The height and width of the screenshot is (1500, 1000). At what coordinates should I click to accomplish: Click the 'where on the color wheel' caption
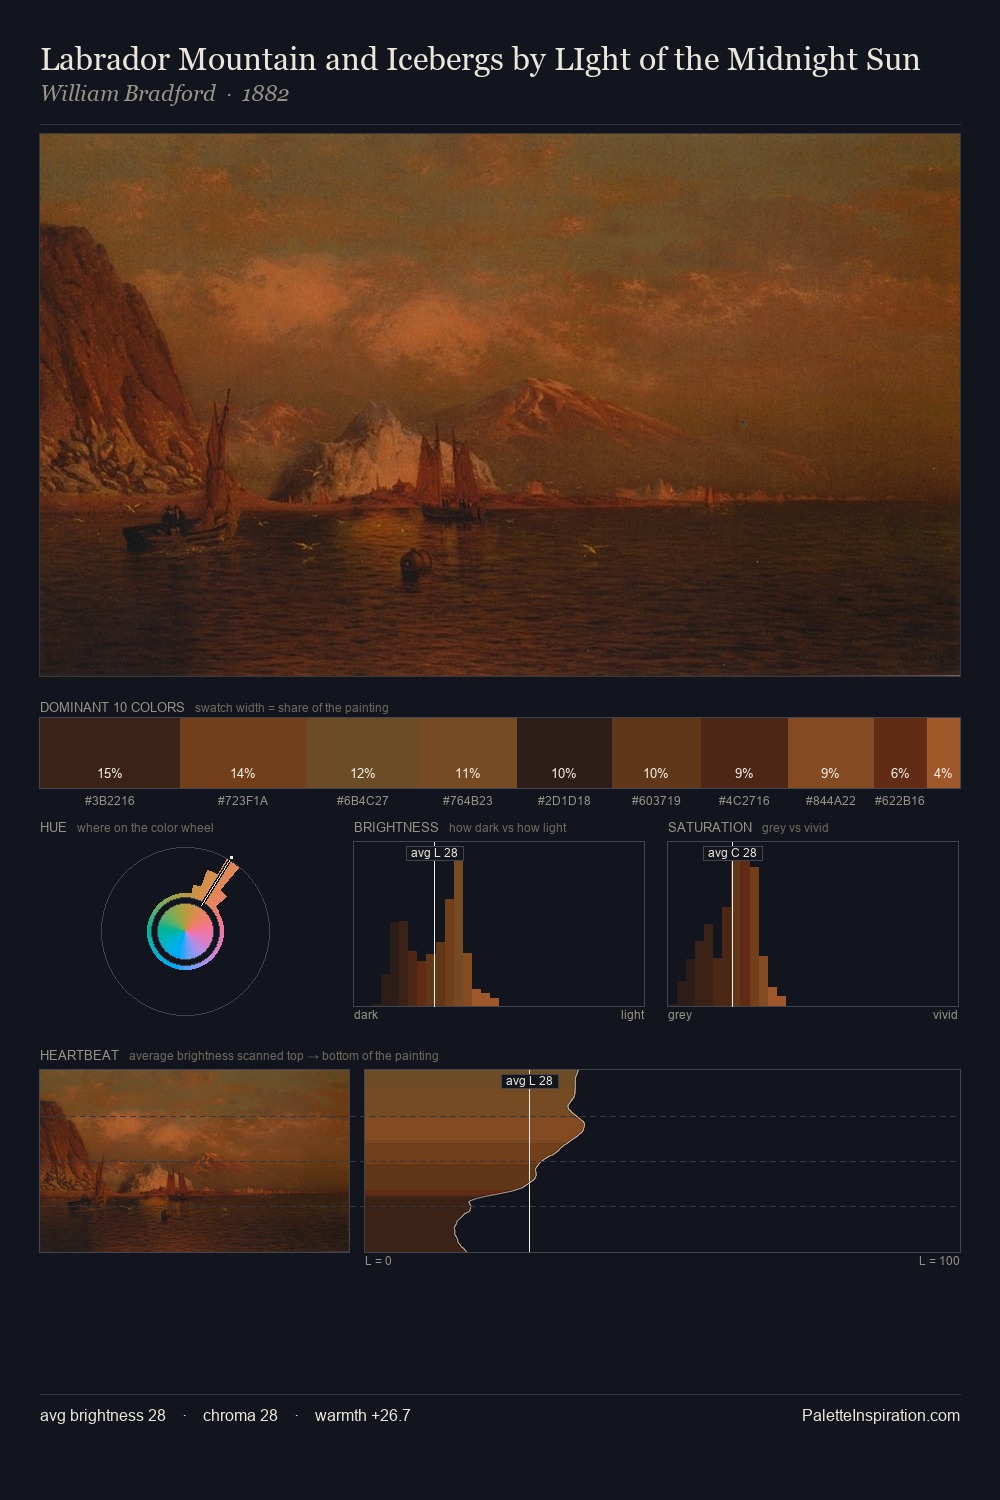pyautogui.click(x=145, y=828)
